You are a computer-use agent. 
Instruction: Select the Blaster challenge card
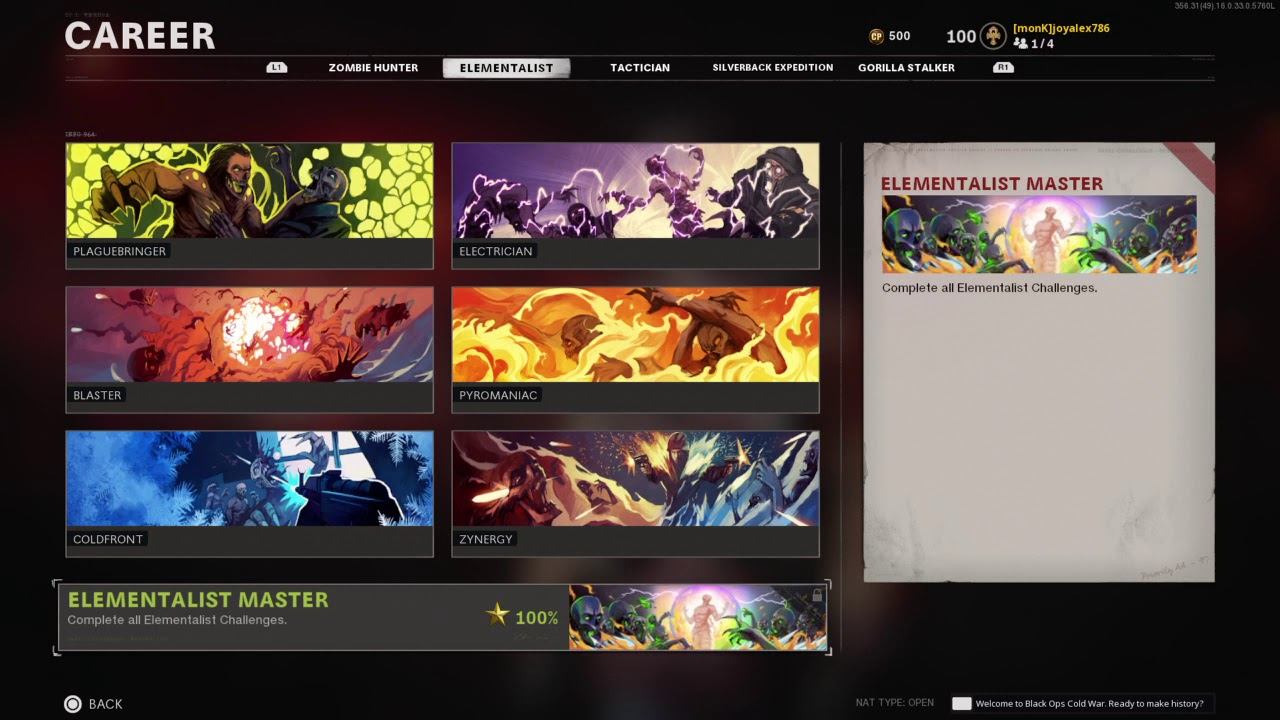[249, 350]
